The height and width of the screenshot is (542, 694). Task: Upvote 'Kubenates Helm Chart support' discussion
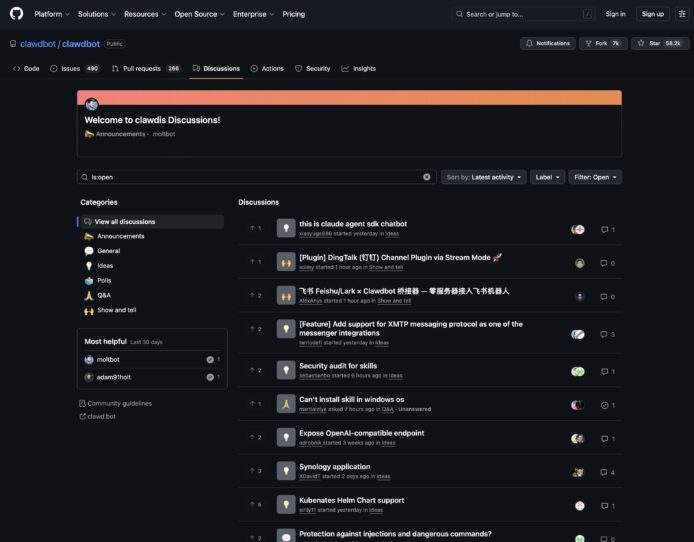[x=254, y=505]
